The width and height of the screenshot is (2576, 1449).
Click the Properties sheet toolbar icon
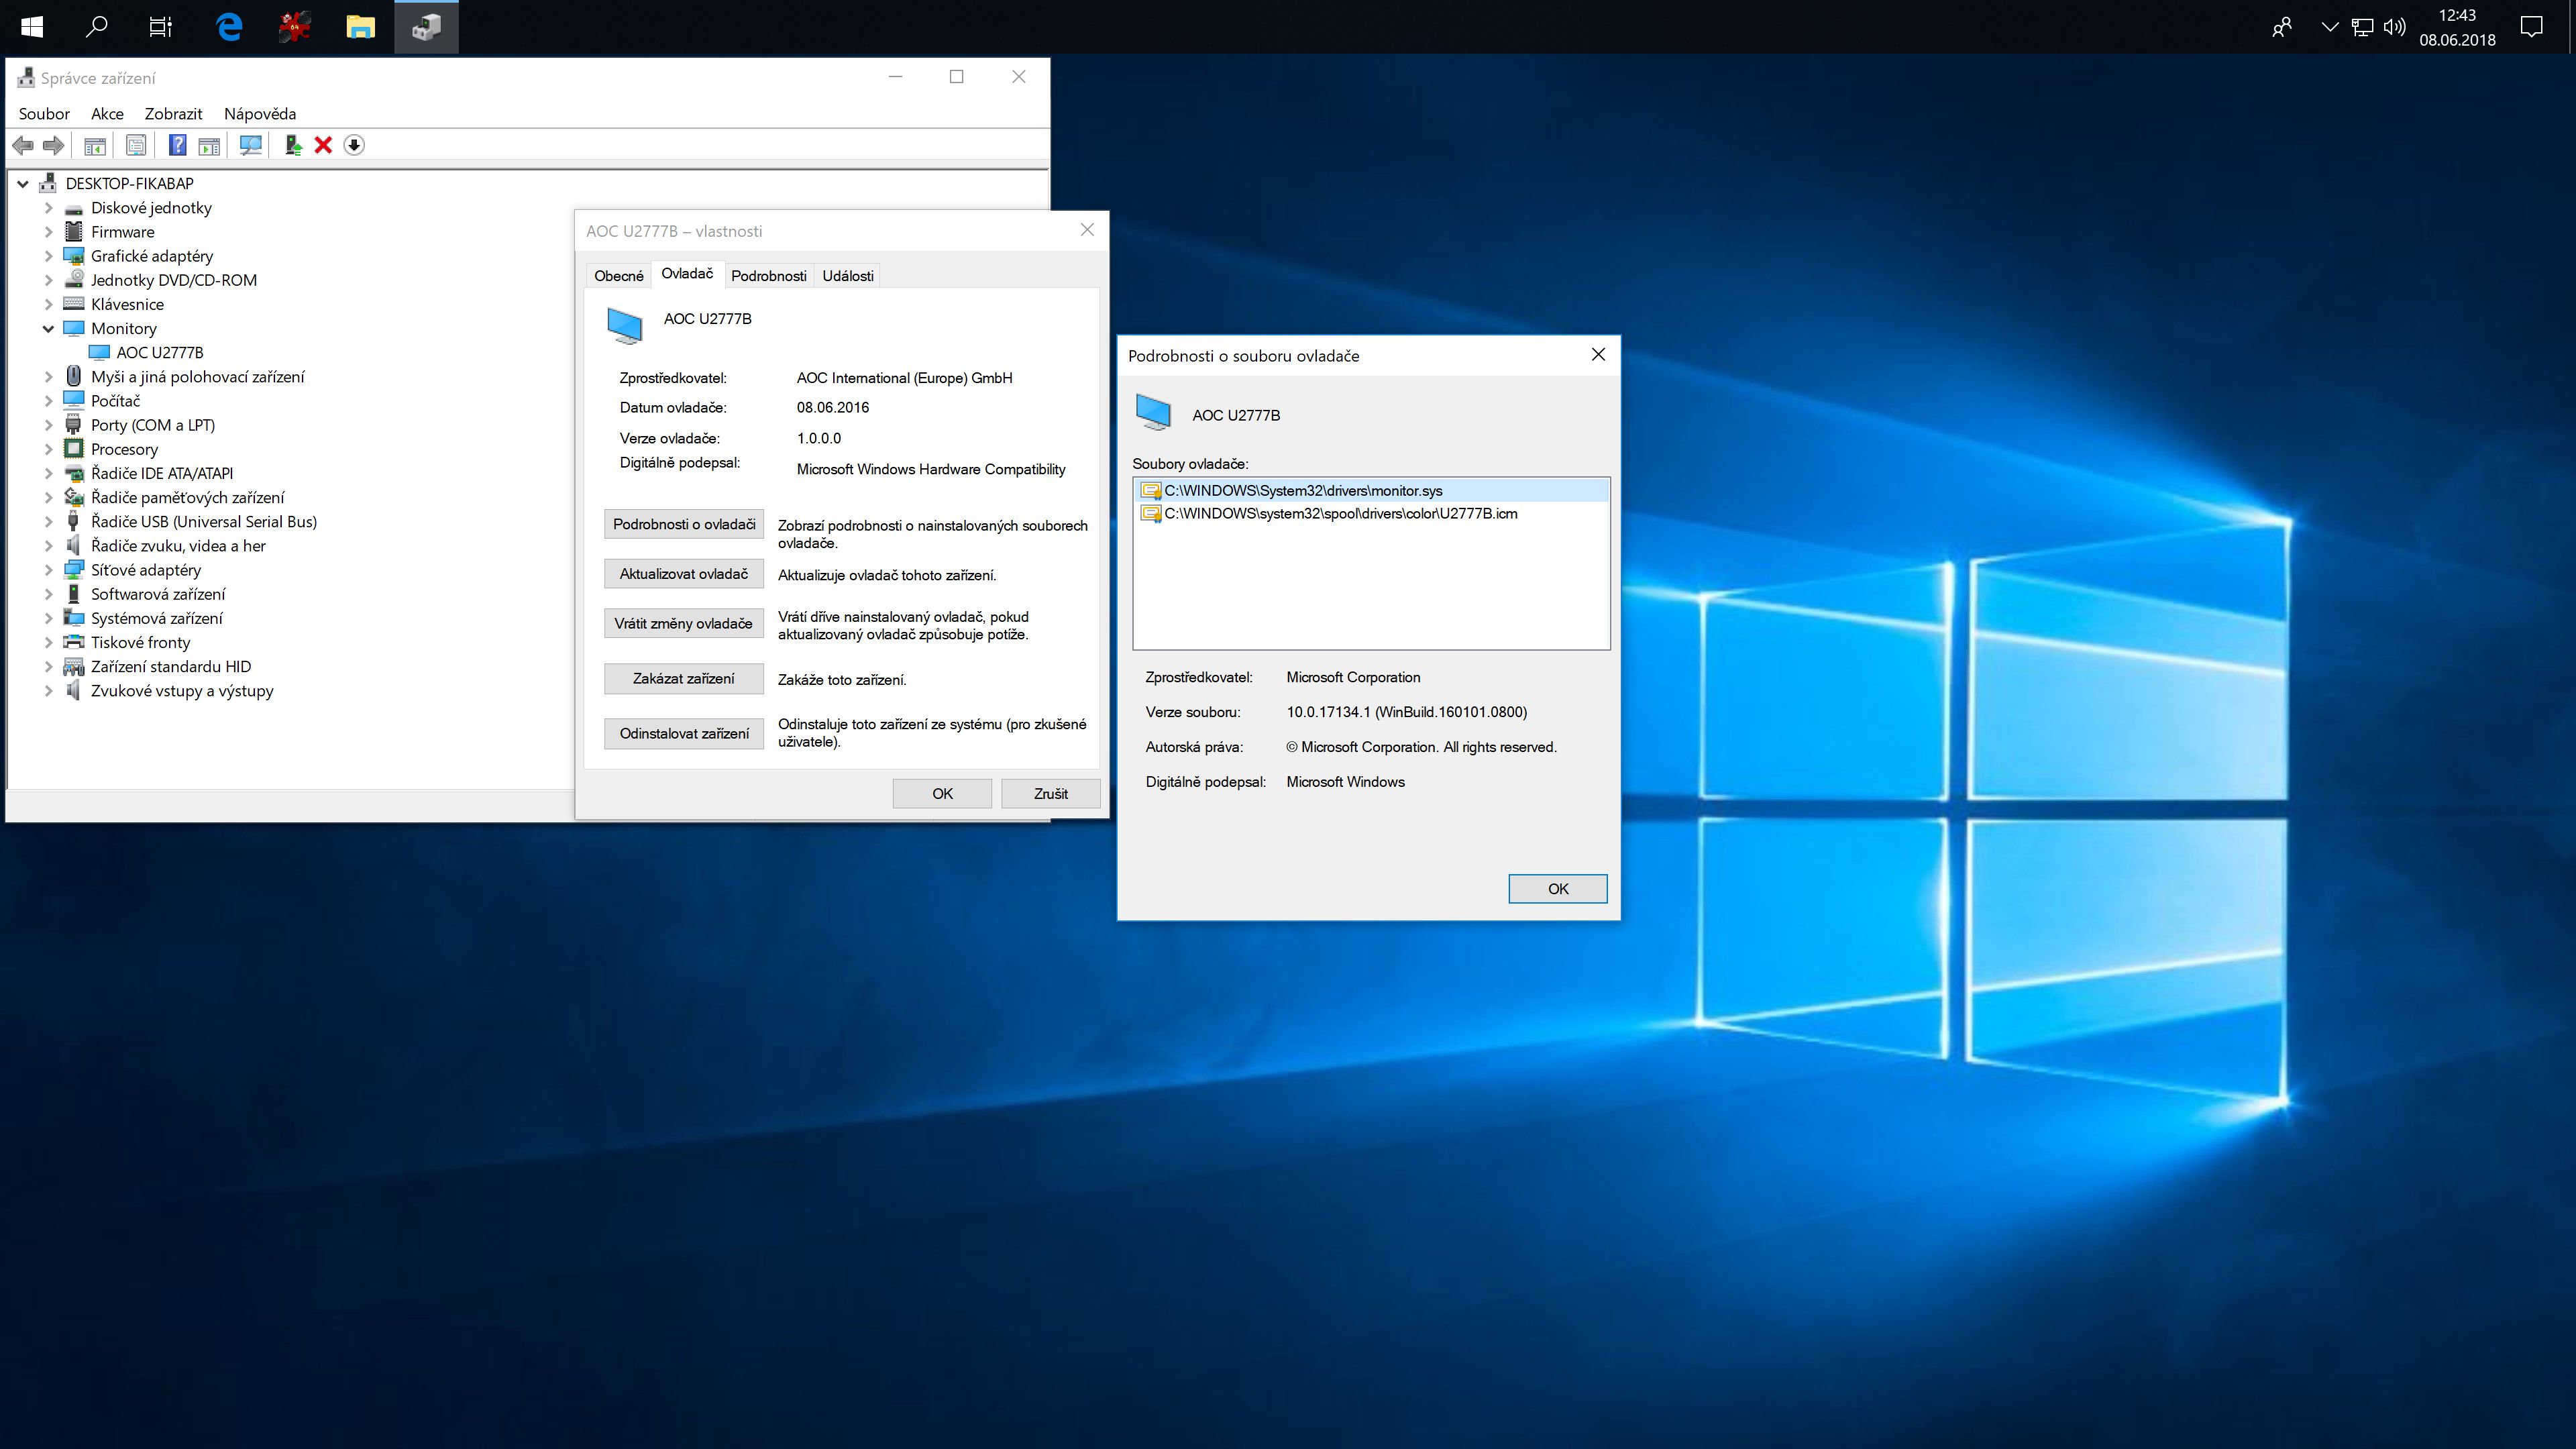136,146
